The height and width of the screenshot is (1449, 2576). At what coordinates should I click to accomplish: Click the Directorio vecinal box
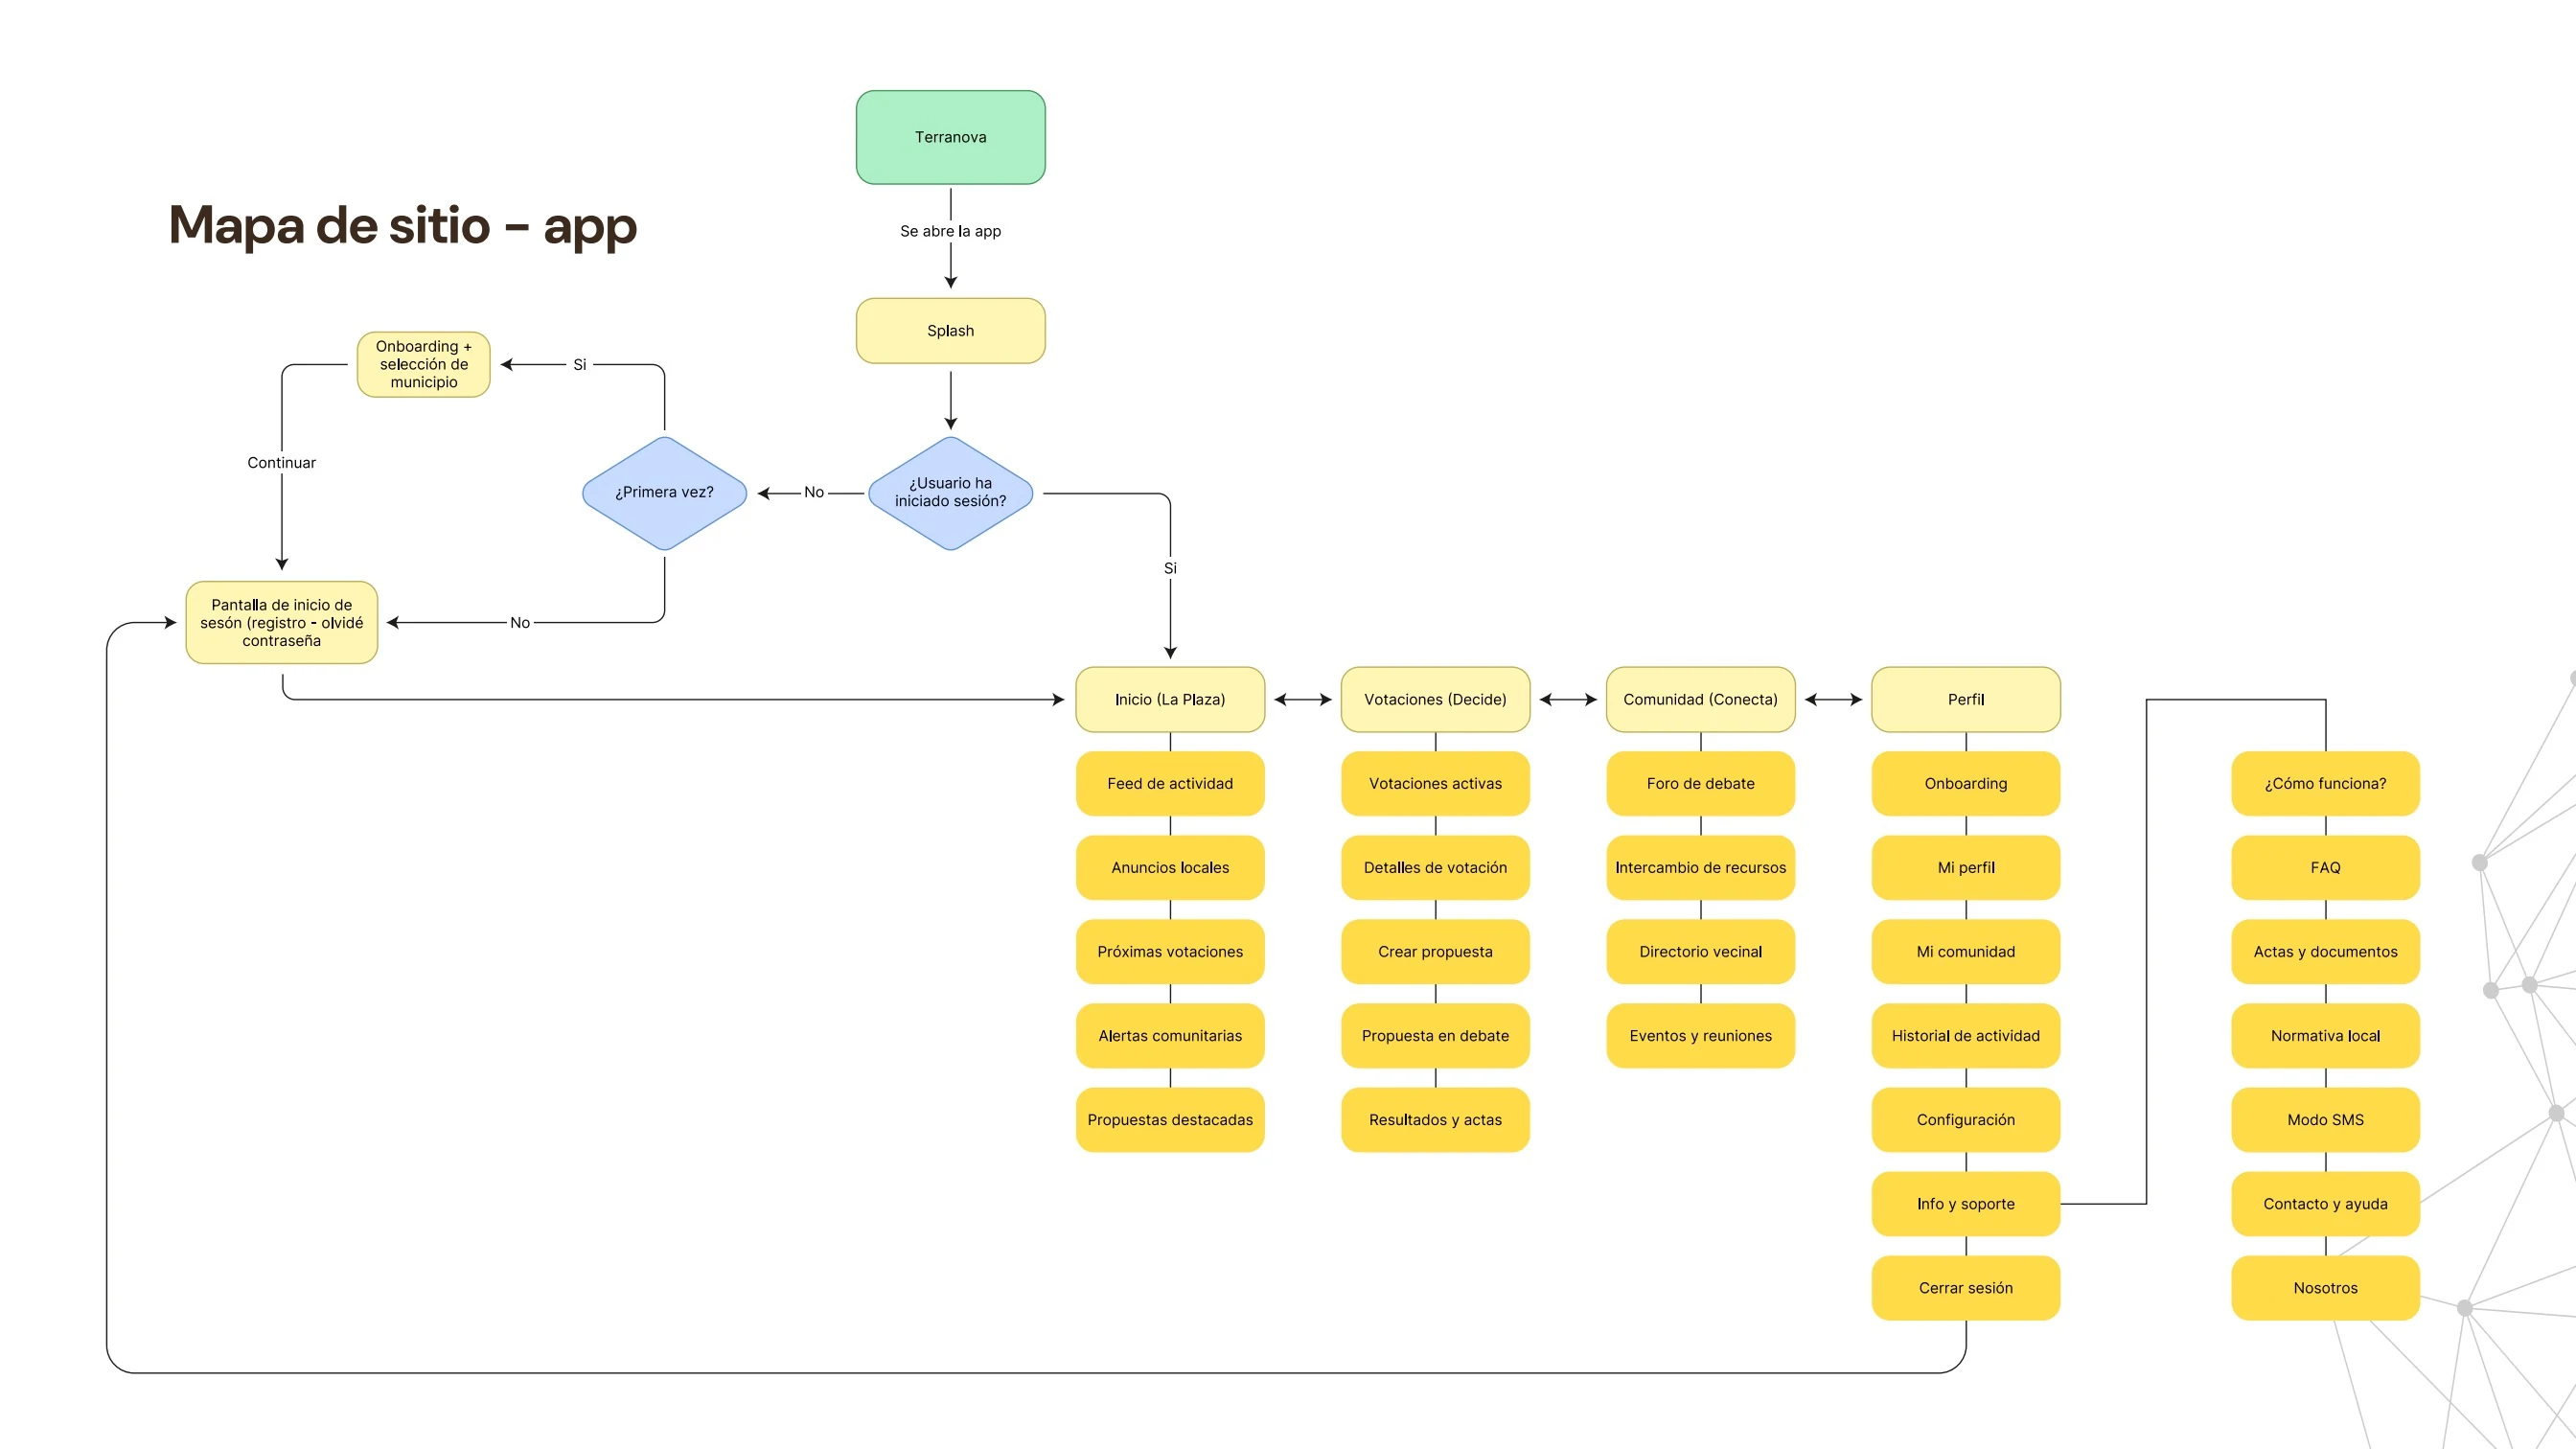click(x=1700, y=951)
